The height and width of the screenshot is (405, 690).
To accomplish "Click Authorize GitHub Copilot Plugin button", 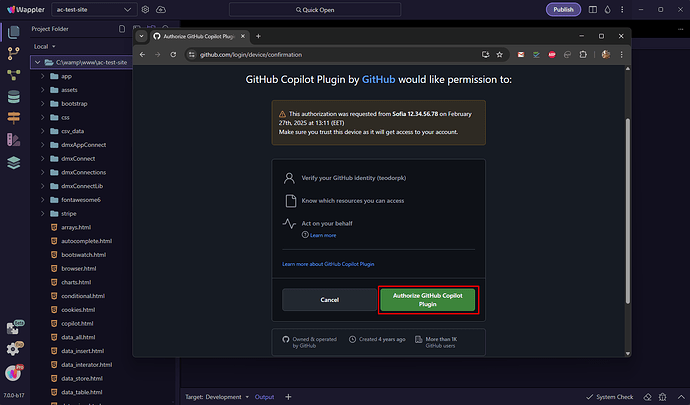I will pyautogui.click(x=428, y=300).
